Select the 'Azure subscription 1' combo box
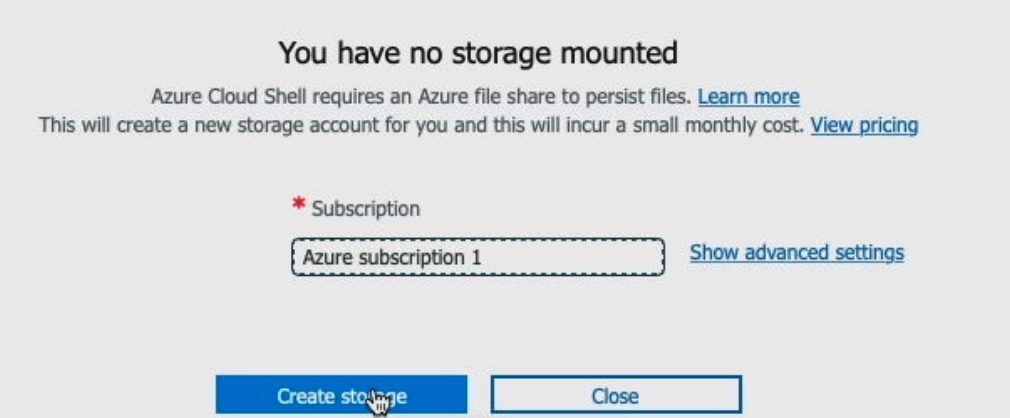This screenshot has width=1010, height=418. (477, 257)
